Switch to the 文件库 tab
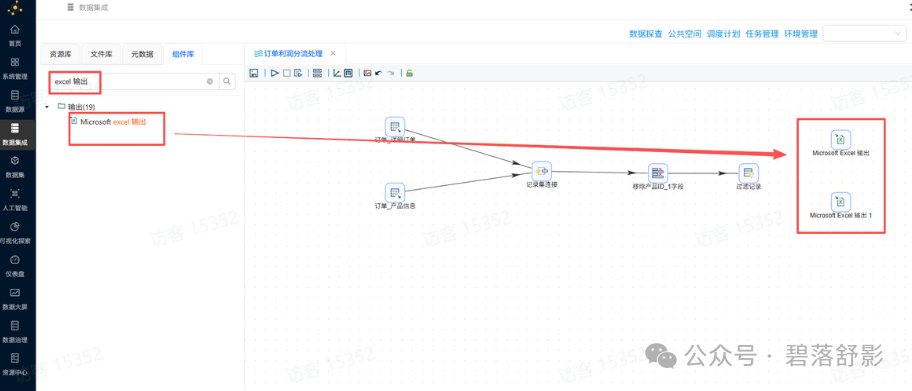This screenshot has width=912, height=391. click(x=101, y=54)
